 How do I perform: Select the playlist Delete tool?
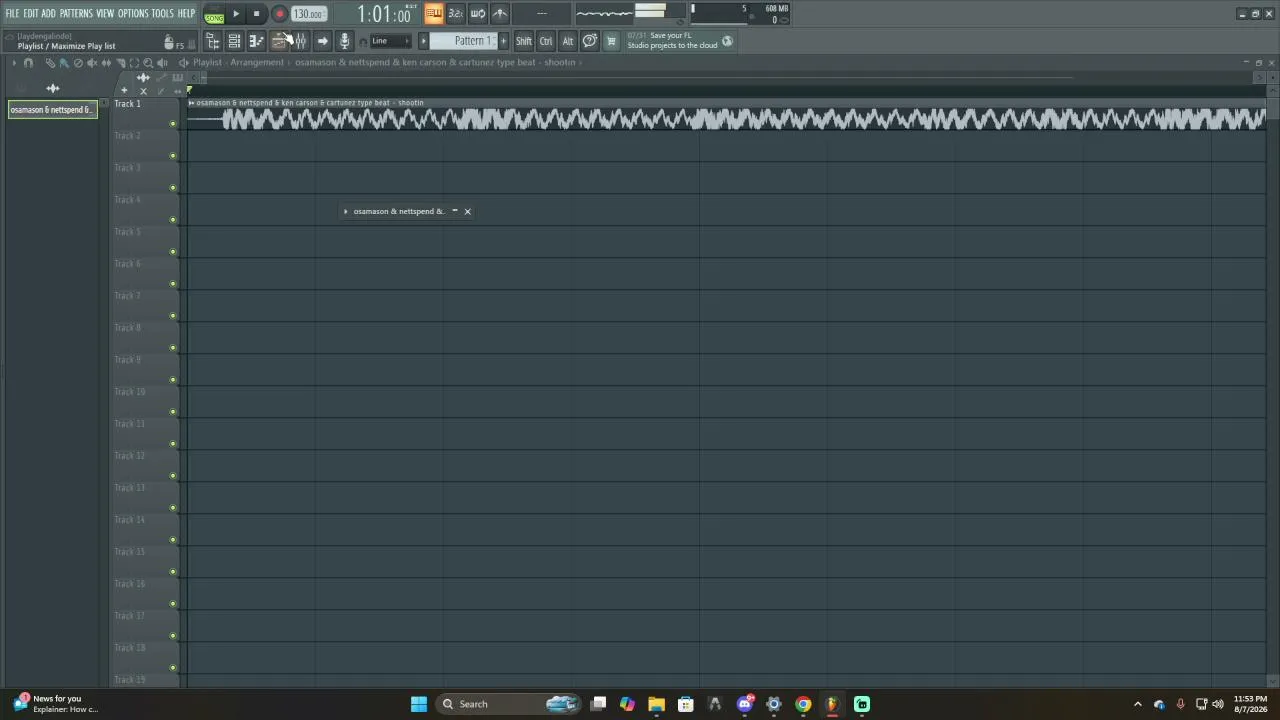[78, 63]
